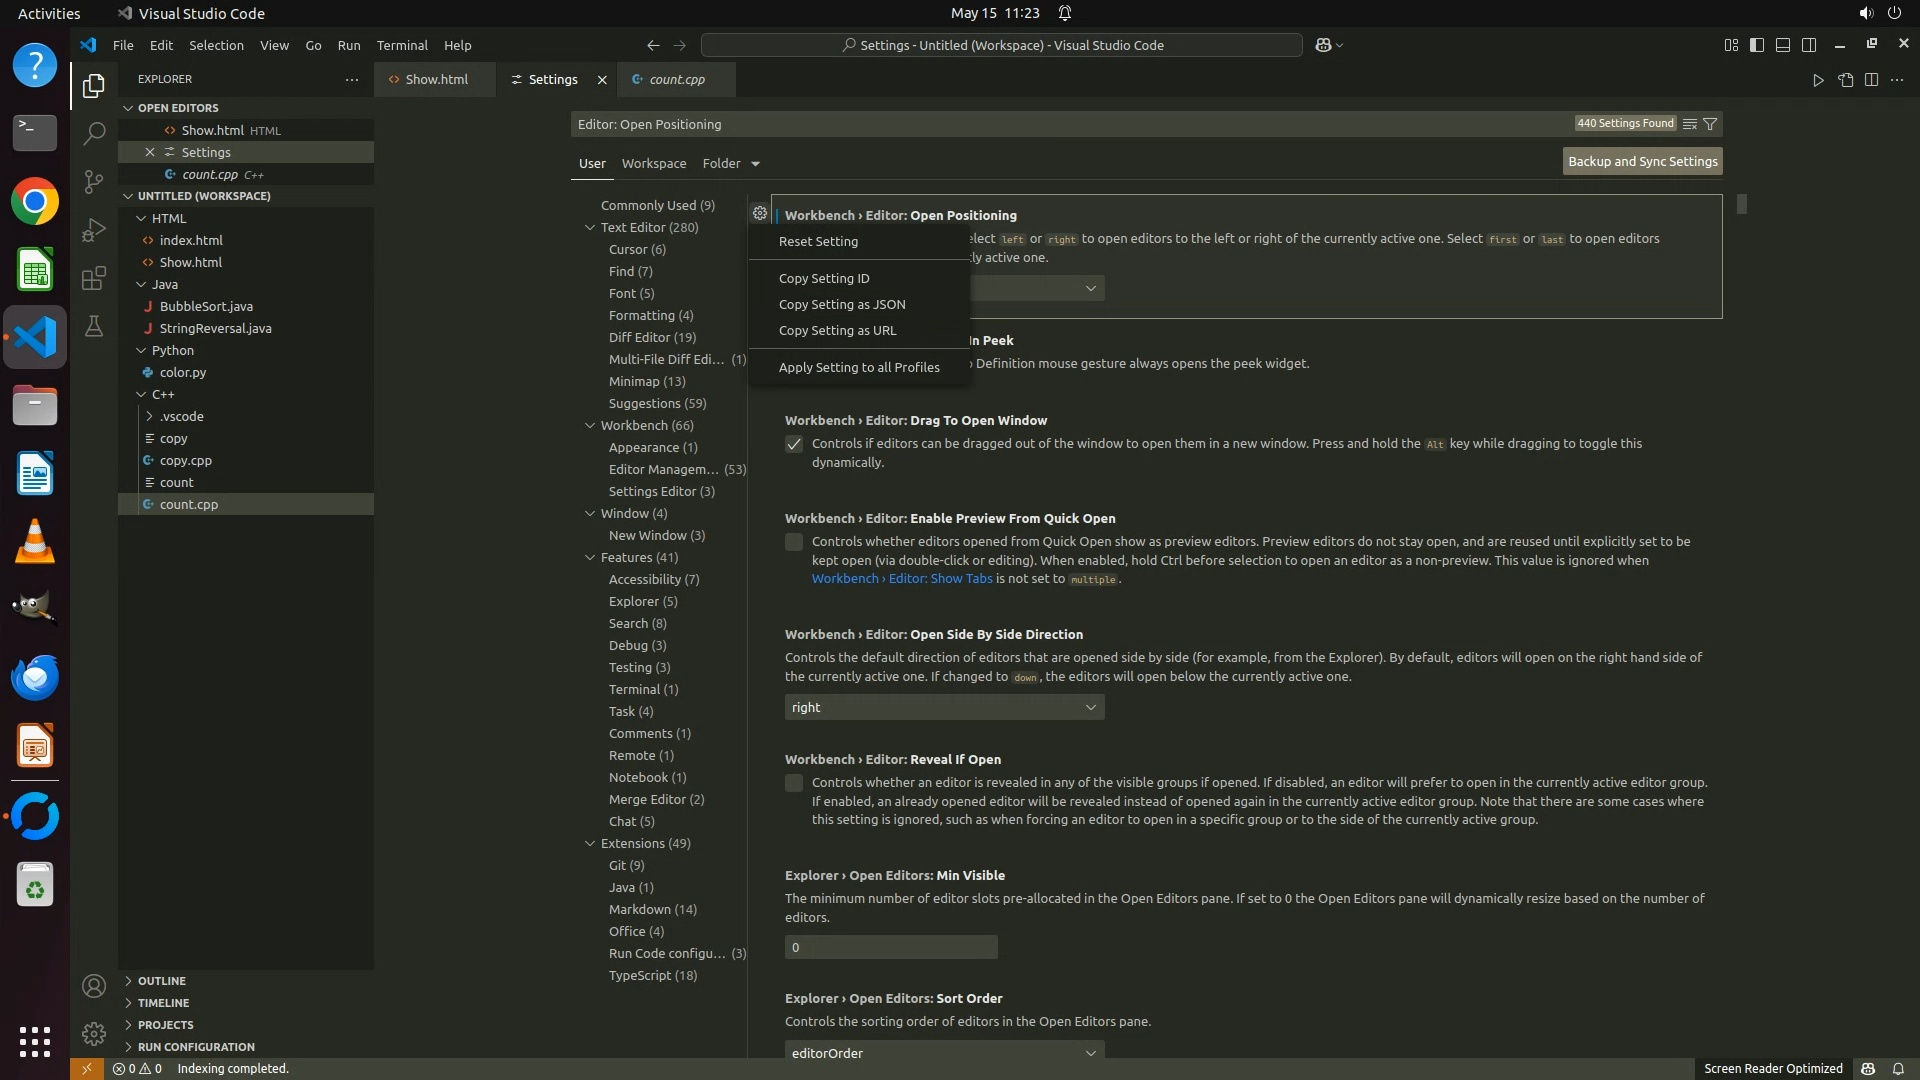Switch to the Workspace settings tab
The height and width of the screenshot is (1080, 1920).
pyautogui.click(x=653, y=164)
